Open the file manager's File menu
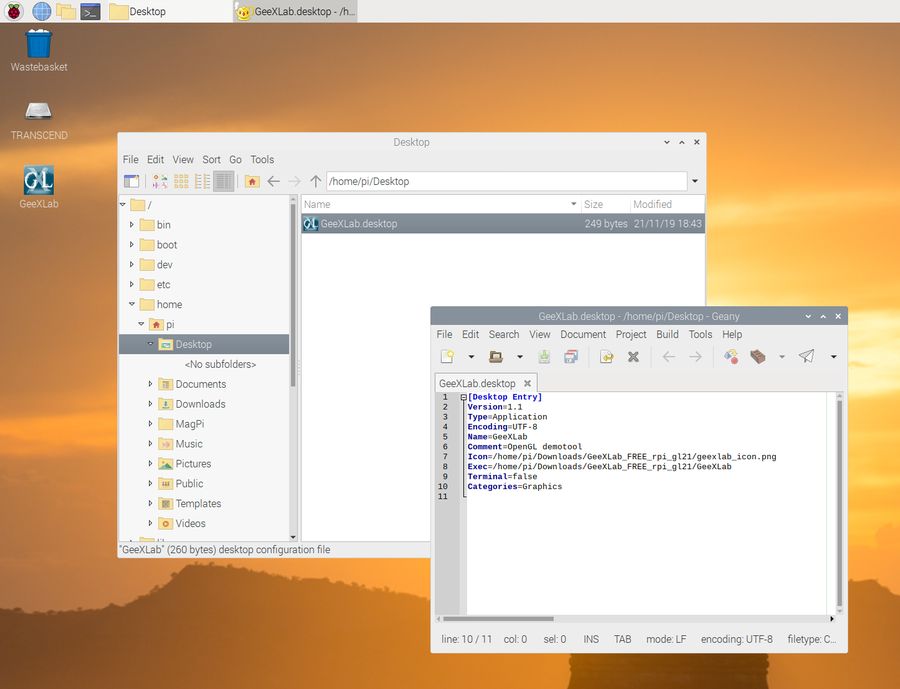900x689 pixels. (130, 160)
